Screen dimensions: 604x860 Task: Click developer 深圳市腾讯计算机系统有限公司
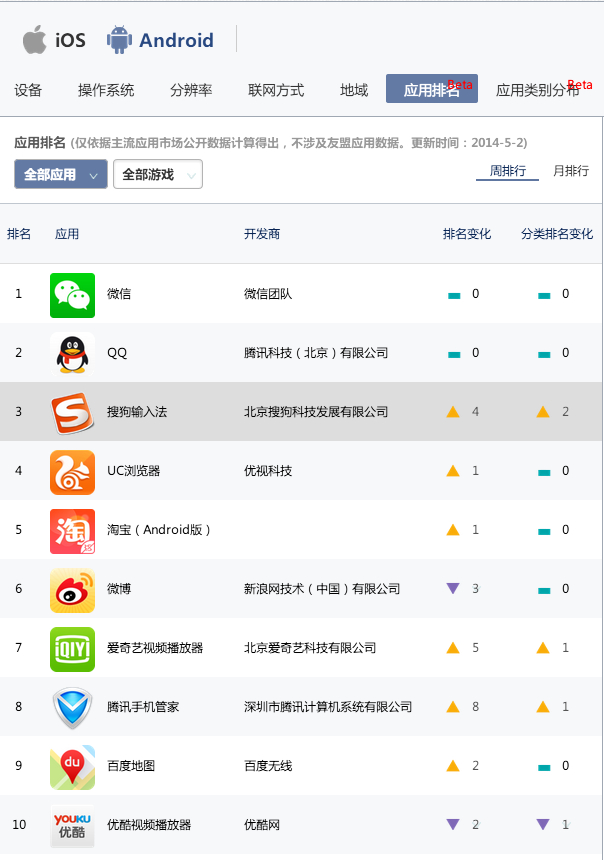(x=328, y=706)
